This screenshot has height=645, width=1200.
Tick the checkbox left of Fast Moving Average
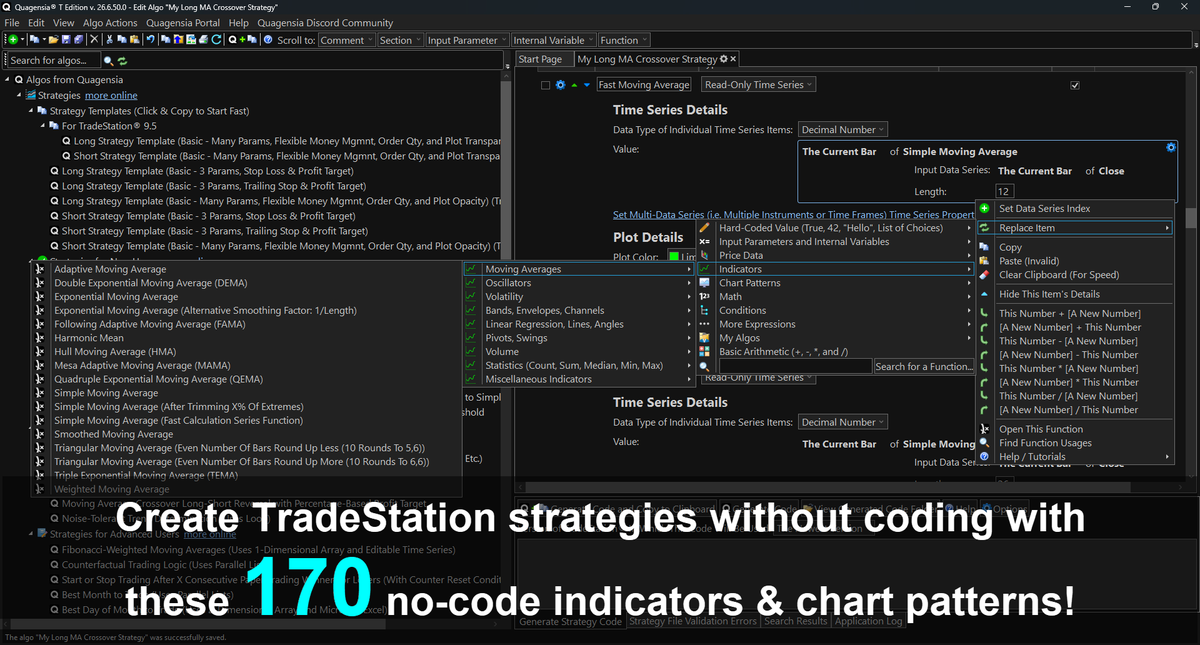point(545,85)
